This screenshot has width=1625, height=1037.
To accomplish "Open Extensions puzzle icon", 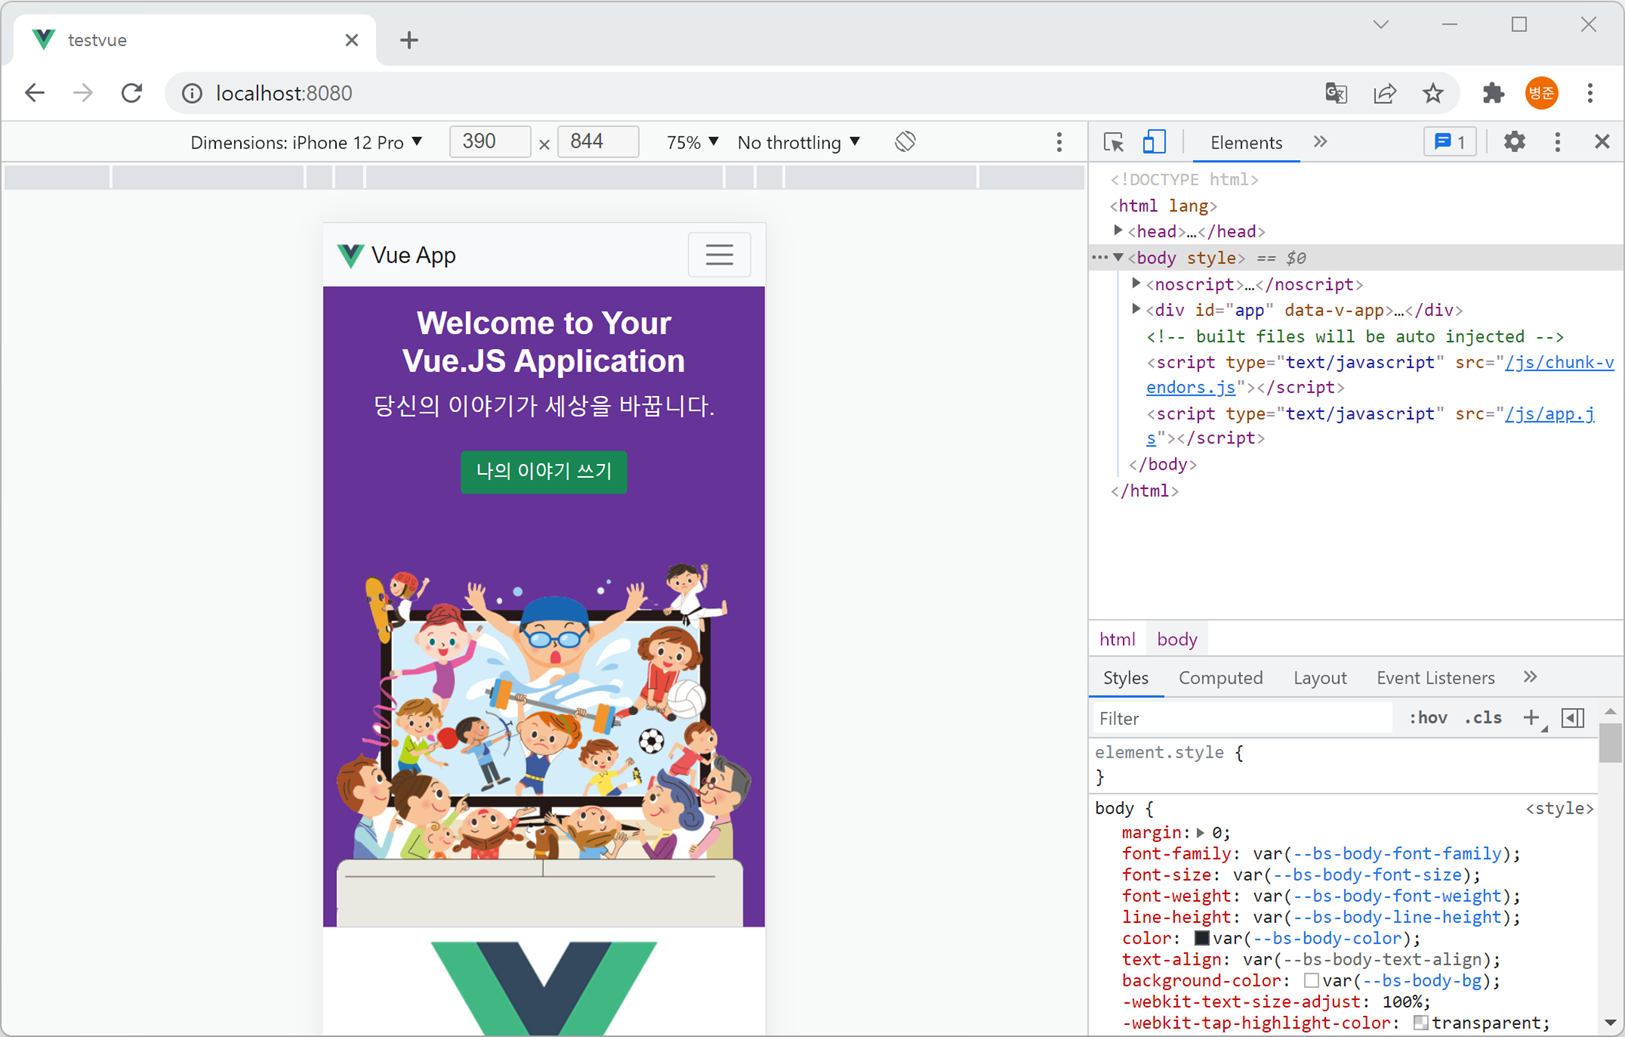I will coord(1493,93).
